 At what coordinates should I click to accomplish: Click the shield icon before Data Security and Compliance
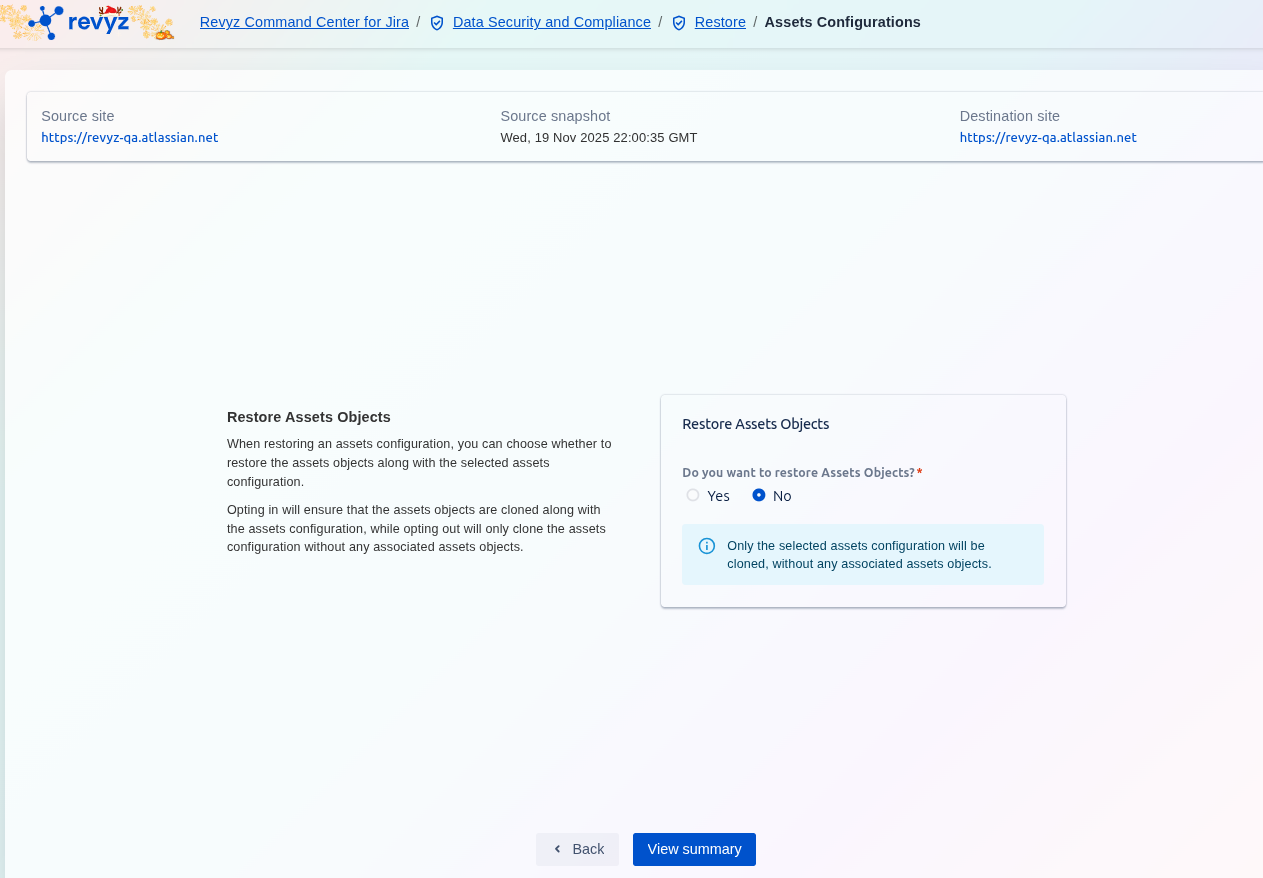click(x=437, y=23)
